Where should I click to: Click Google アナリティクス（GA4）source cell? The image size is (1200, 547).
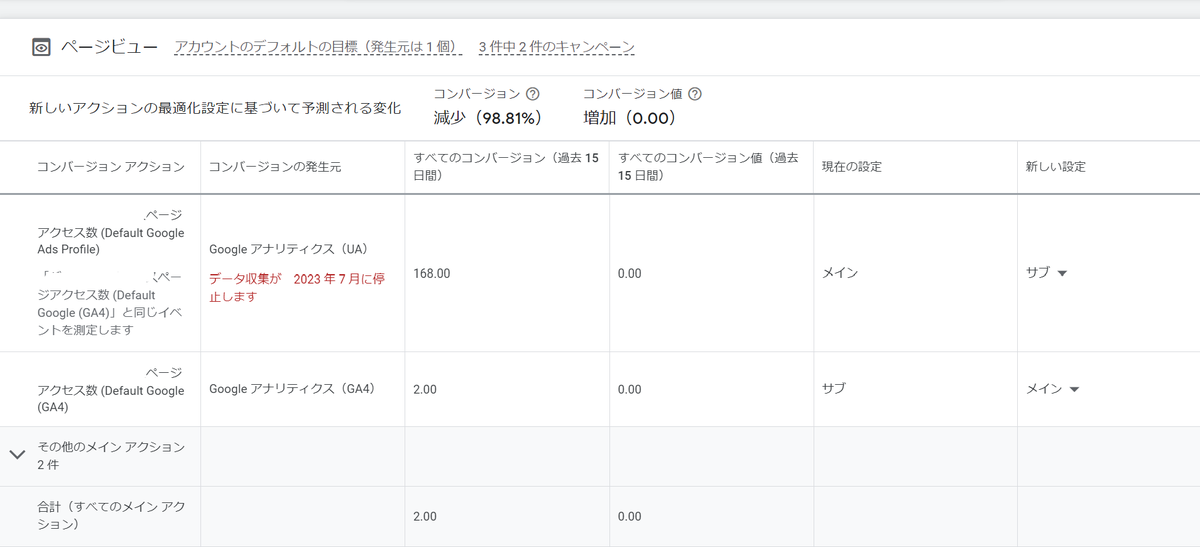coord(292,389)
